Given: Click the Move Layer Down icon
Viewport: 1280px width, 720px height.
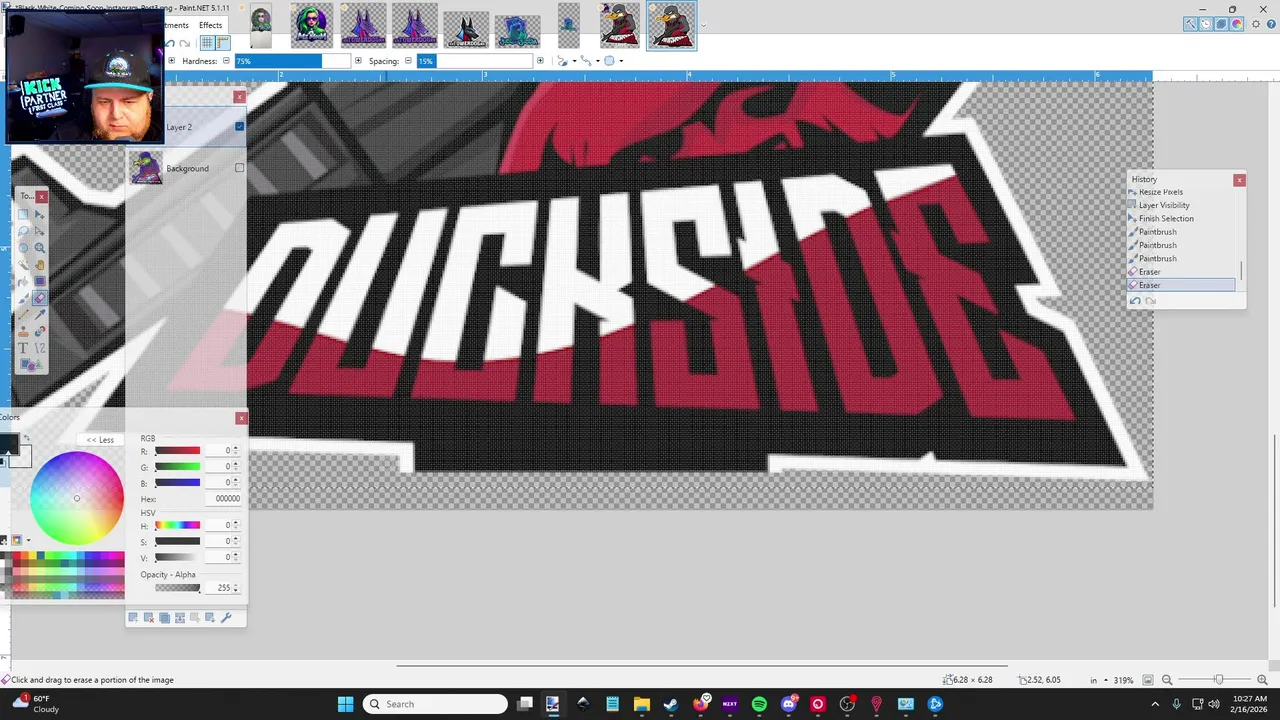Looking at the screenshot, I should point(210,618).
